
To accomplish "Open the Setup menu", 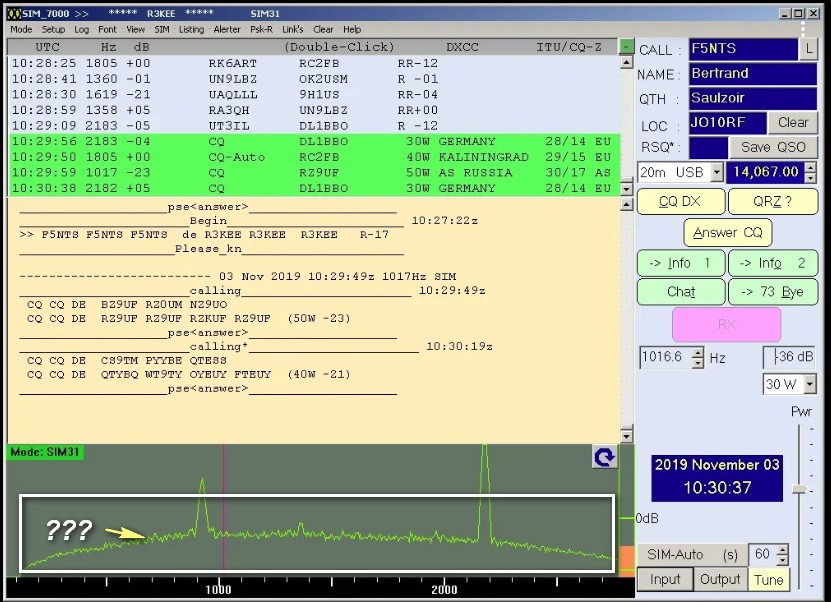I will (x=53, y=30).
